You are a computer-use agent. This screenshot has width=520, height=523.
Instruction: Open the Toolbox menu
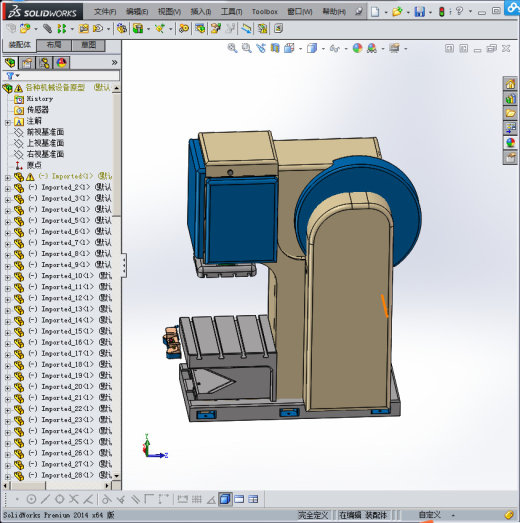pos(265,12)
